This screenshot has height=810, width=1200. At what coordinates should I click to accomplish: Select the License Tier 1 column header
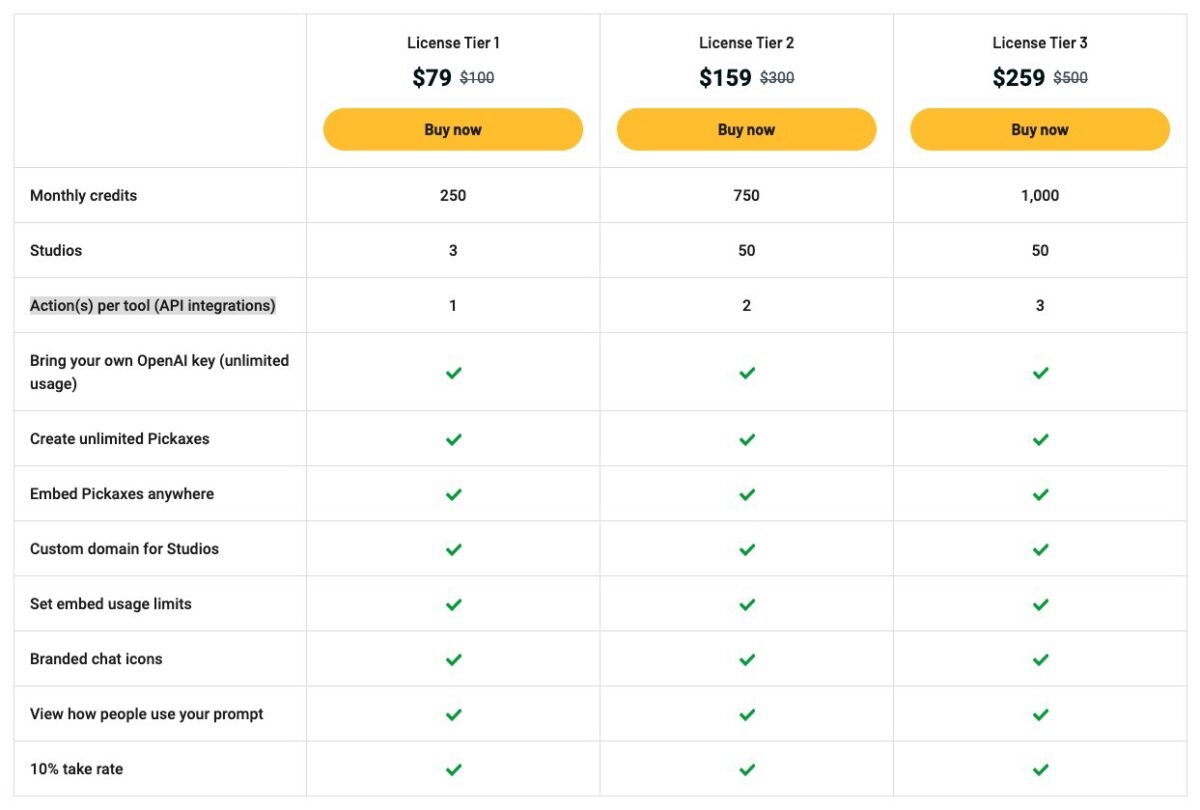pyautogui.click(x=453, y=42)
